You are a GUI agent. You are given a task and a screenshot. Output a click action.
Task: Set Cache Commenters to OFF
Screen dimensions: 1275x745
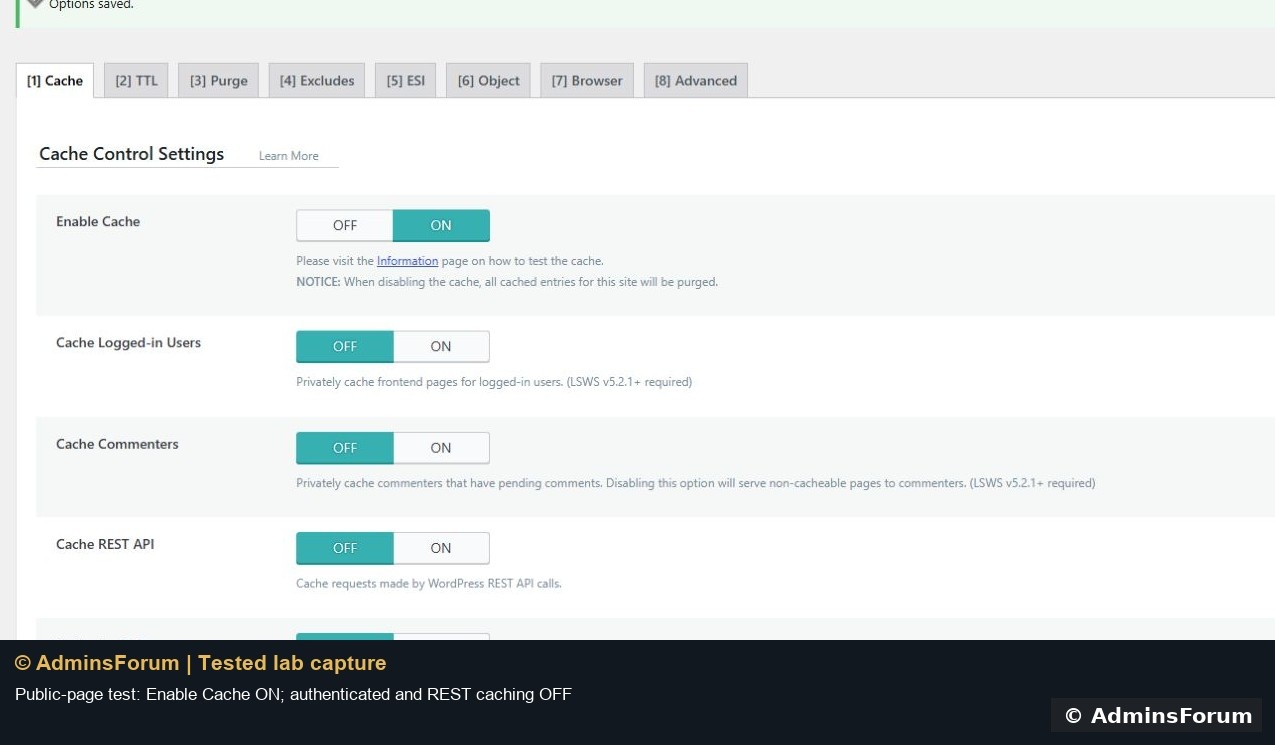345,448
